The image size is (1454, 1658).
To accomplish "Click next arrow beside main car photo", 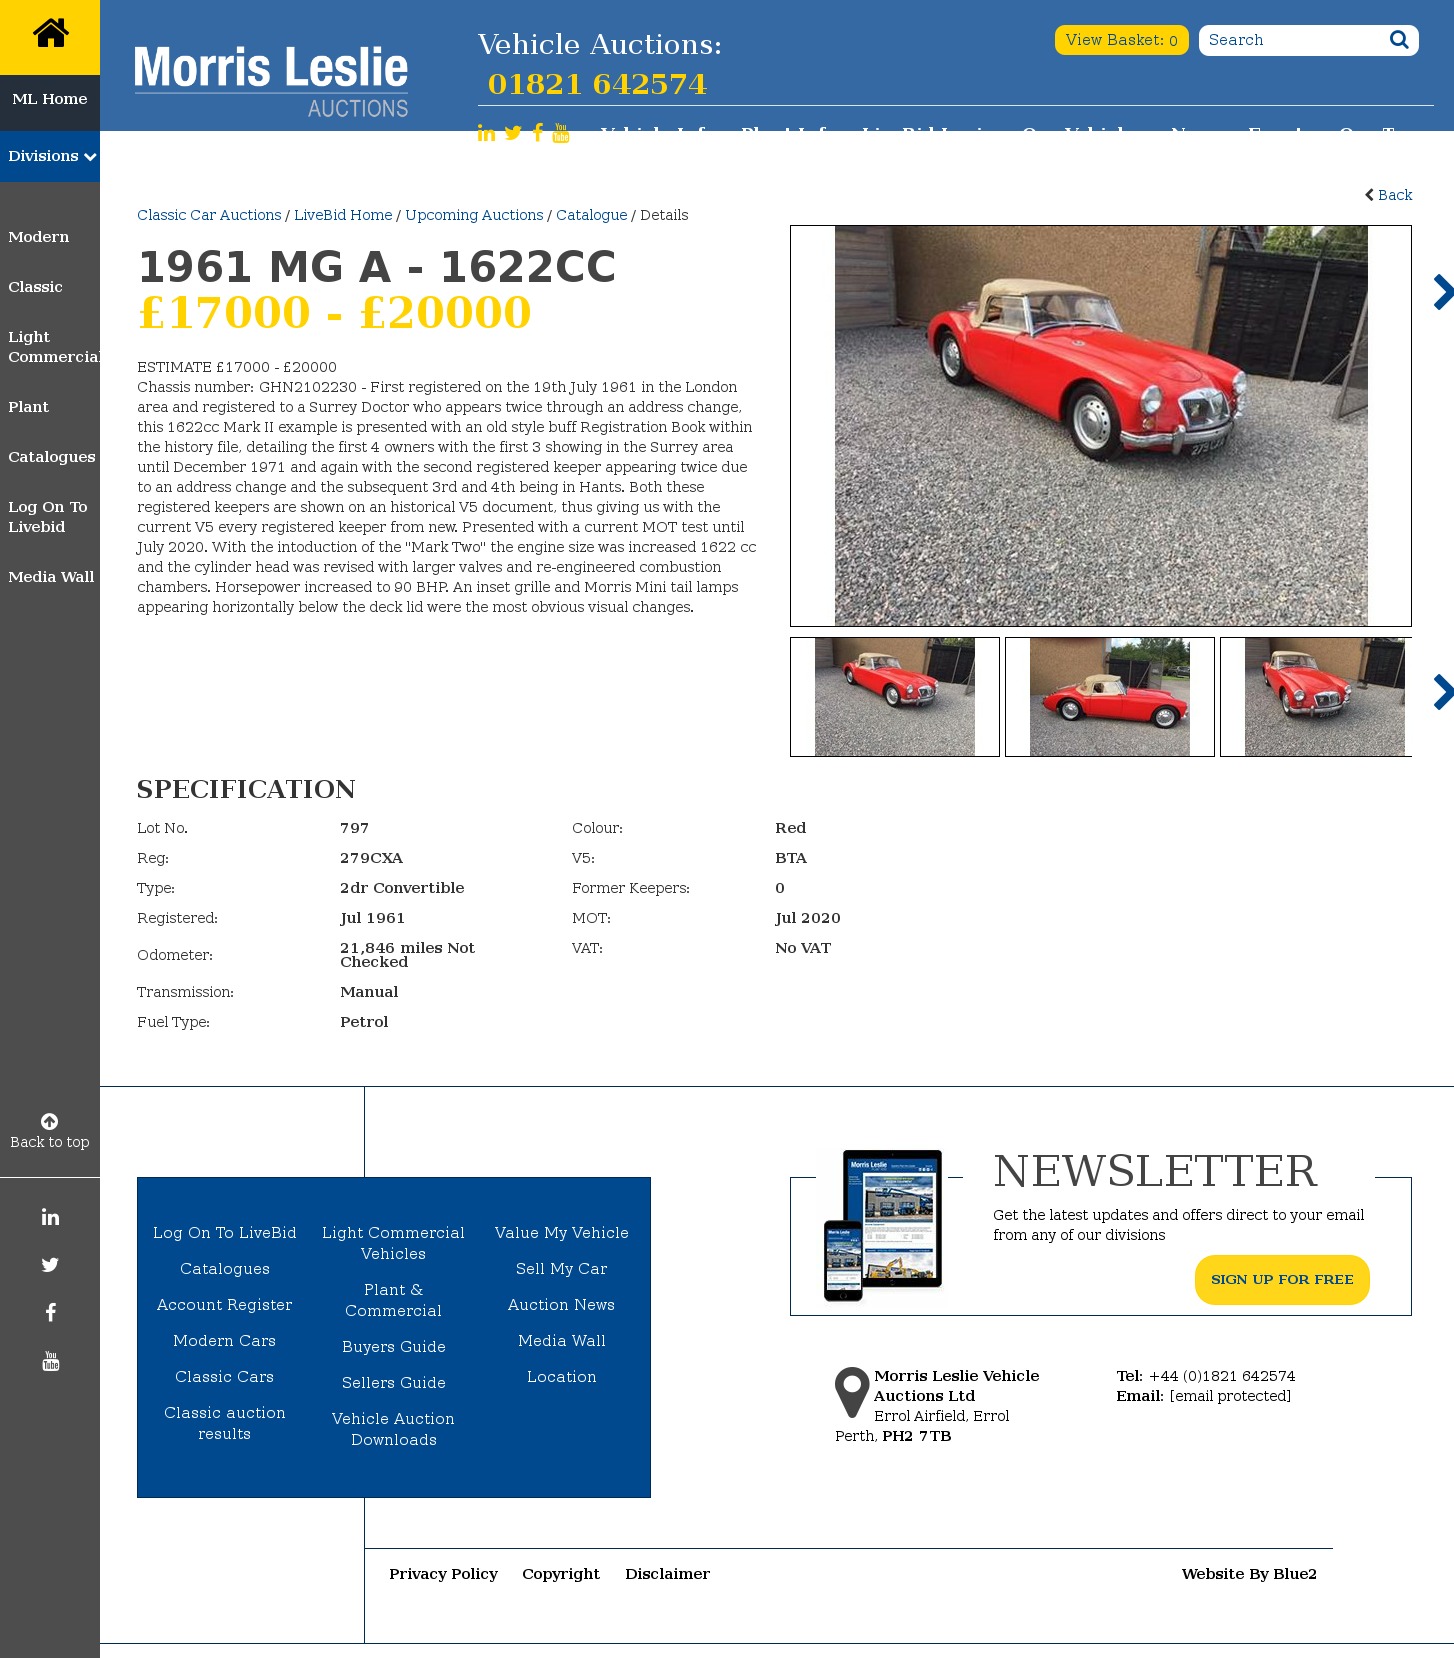I will (x=1443, y=292).
